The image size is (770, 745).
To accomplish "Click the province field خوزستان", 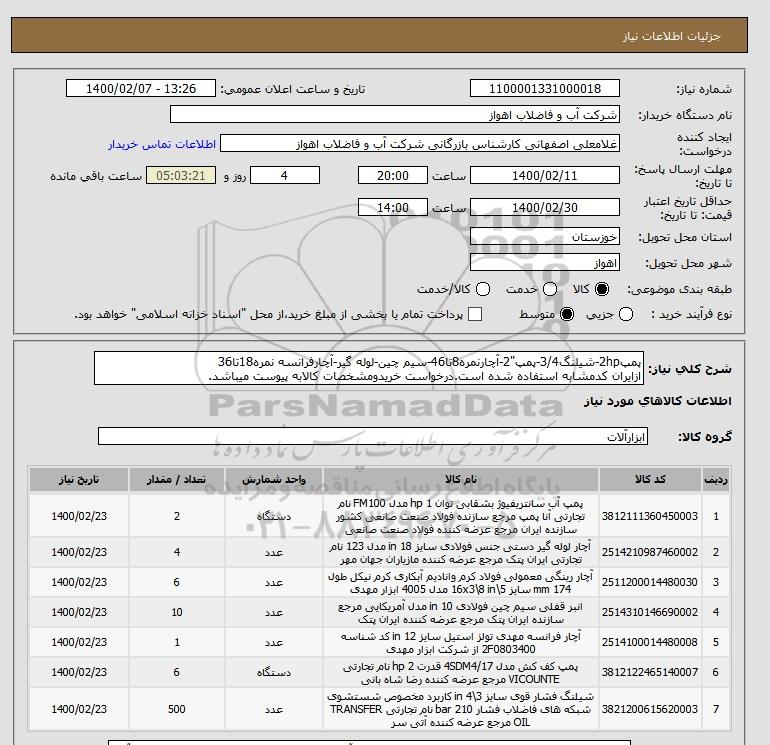I will coord(545,237).
